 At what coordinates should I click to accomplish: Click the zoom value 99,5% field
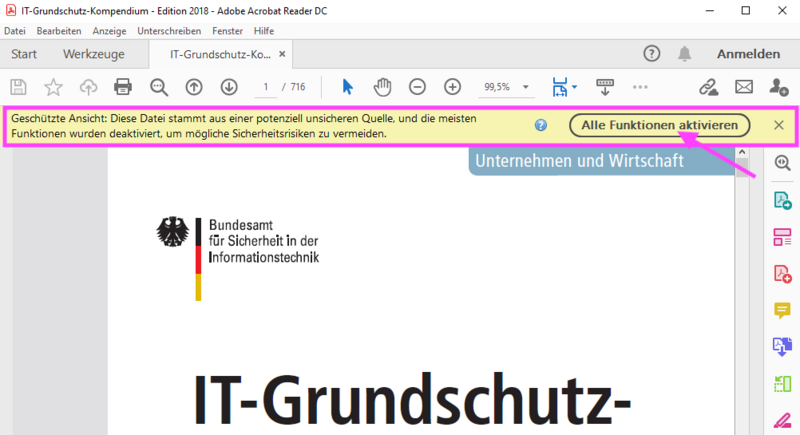click(x=497, y=87)
